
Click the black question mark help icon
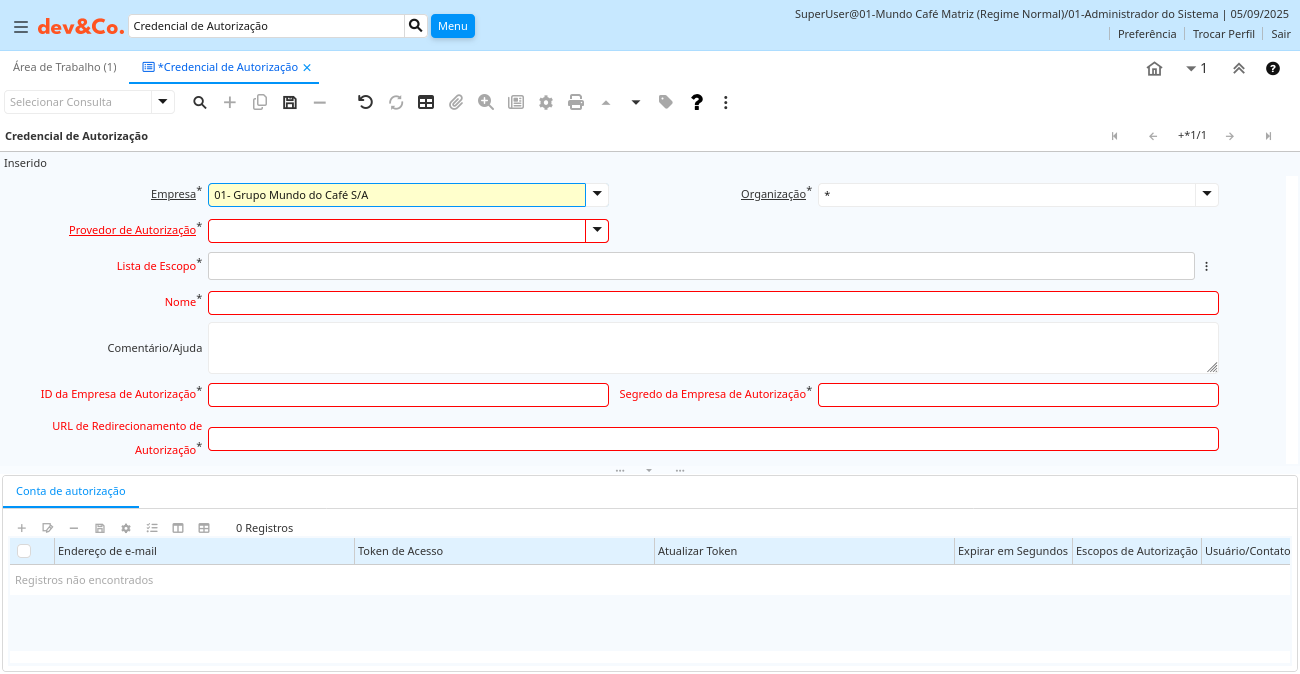tap(697, 102)
